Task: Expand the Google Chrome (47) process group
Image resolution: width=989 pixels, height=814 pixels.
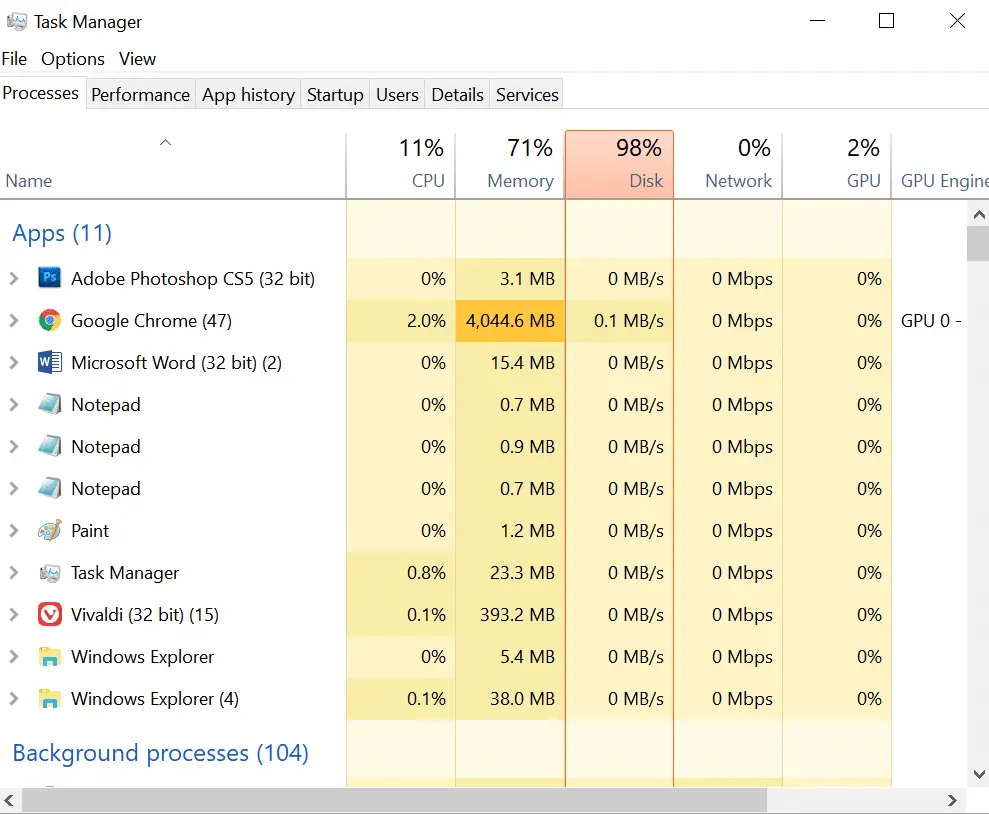Action: (x=14, y=320)
